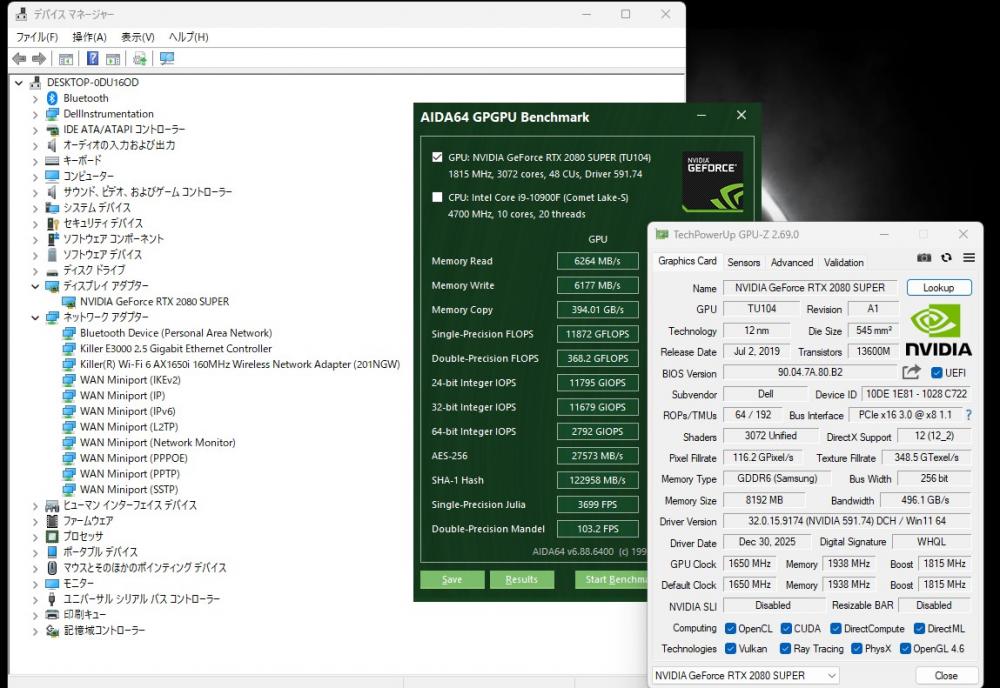This screenshot has width=1000, height=688.
Task: Switch to the Validation tab in GPU-Z
Action: point(844,262)
